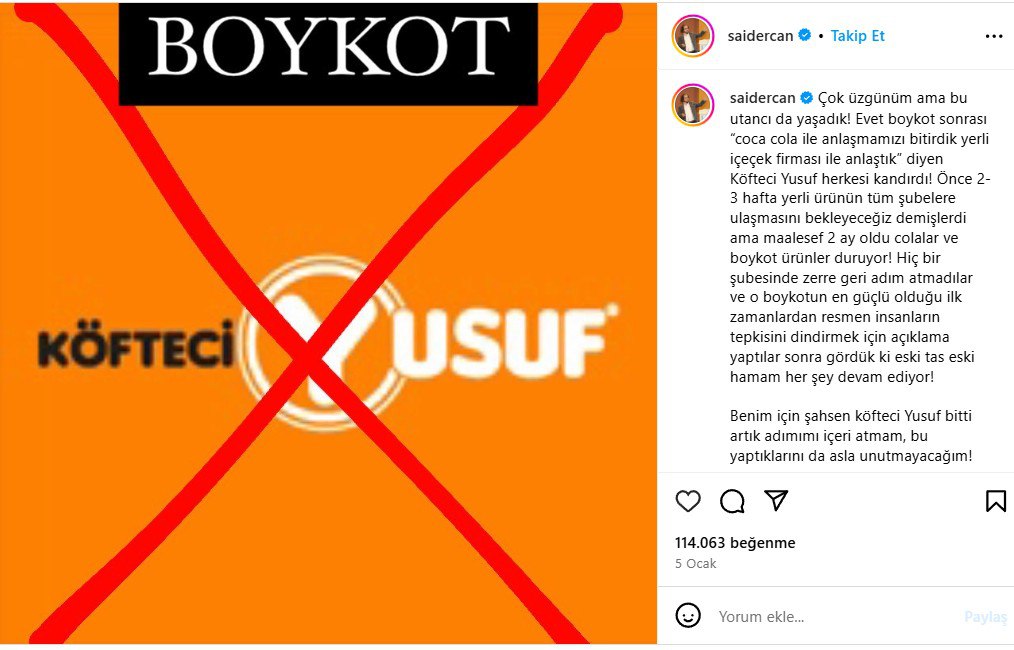Click the BOYKOT black banner
The image size is (1014, 650).
click(x=329, y=53)
